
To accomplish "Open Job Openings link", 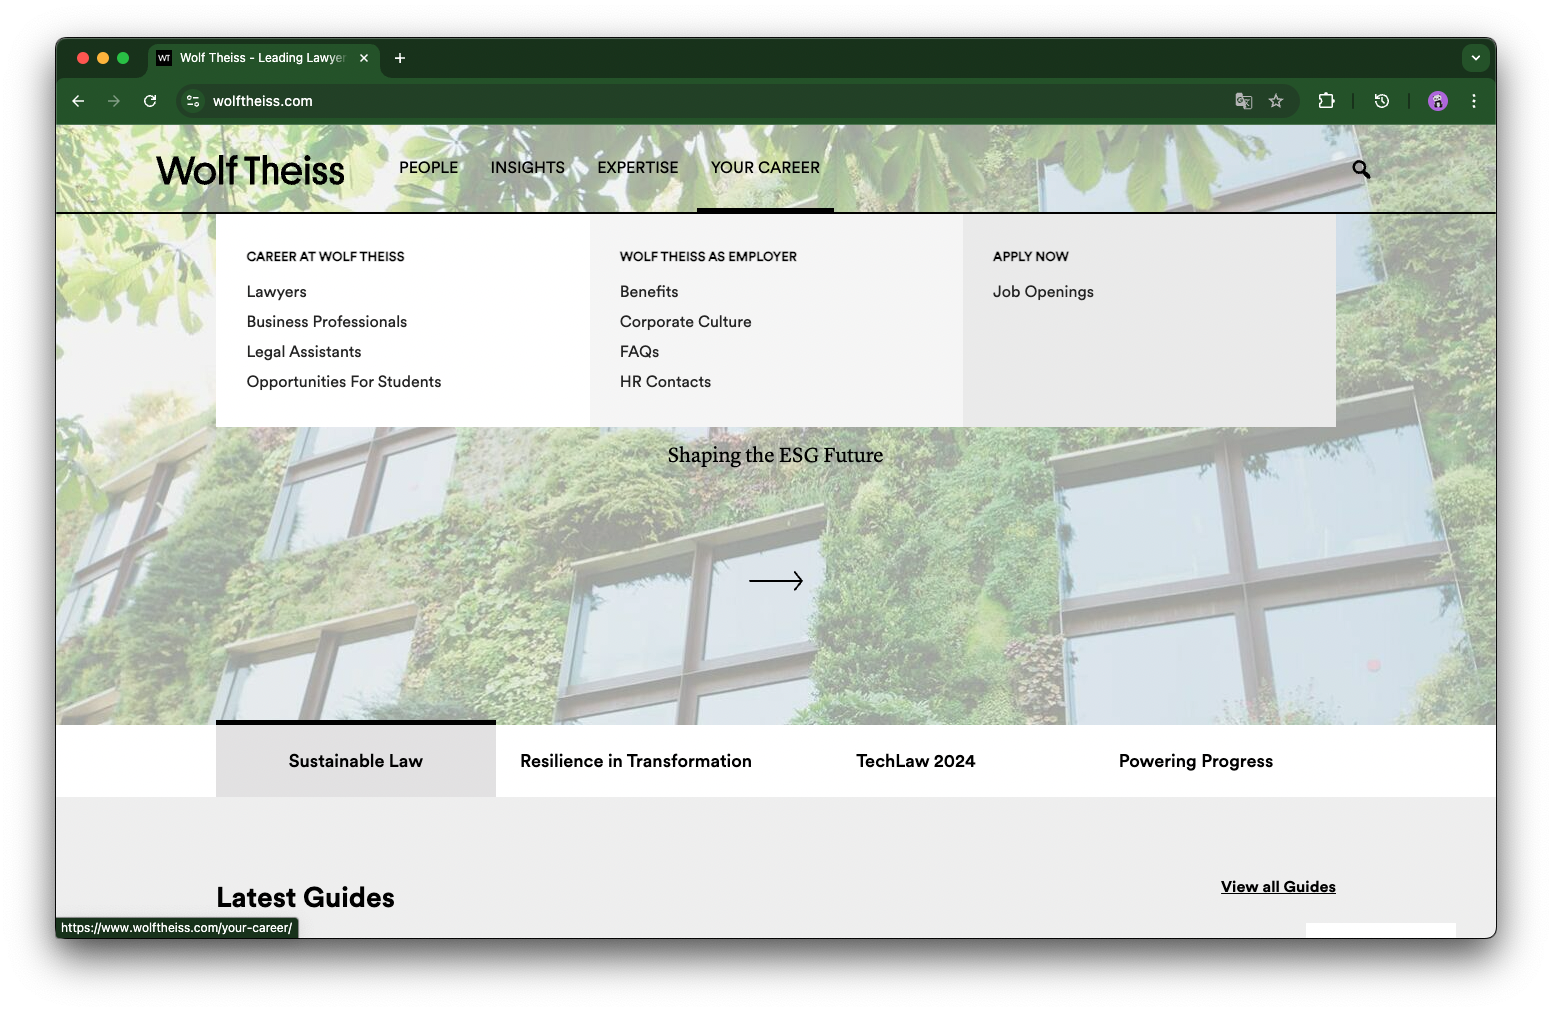I will (1043, 292).
